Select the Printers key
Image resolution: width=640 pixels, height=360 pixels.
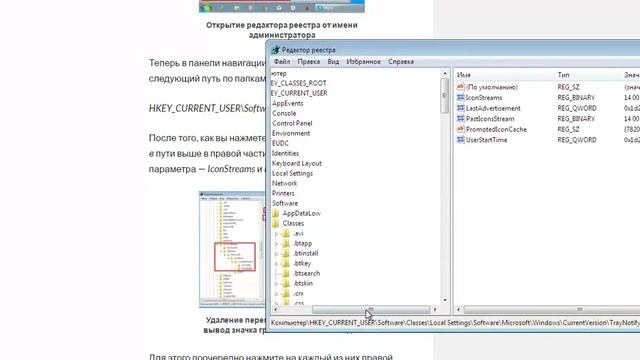pos(283,193)
